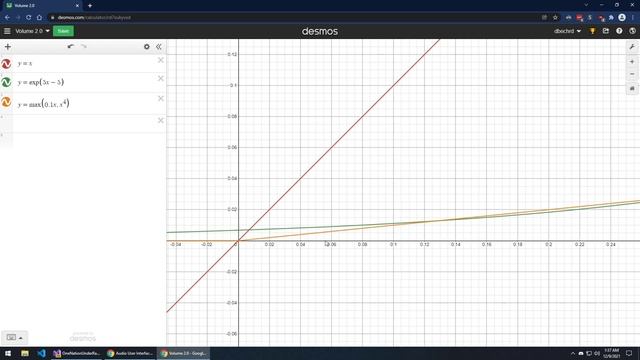The image size is (640, 360).
Task: Click into the y = max(0.1x, x⁴) expression
Action: coord(86,104)
